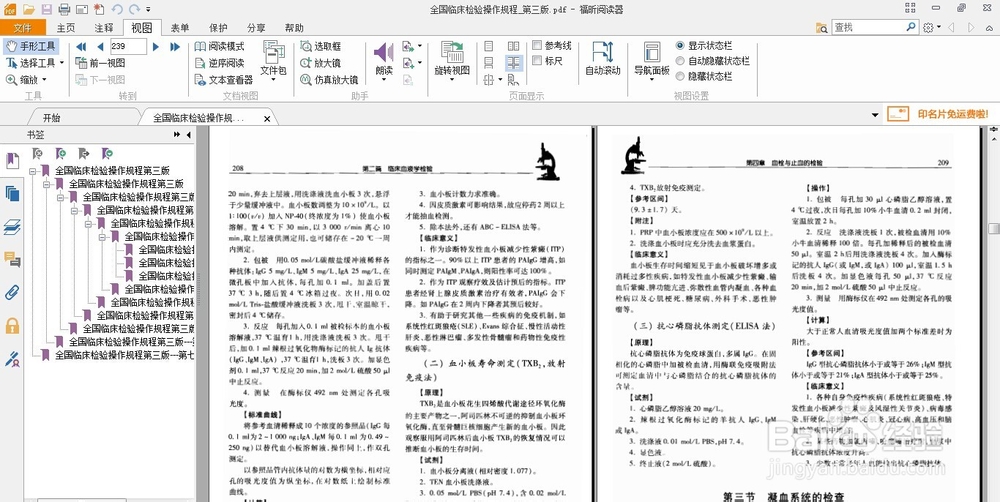The image size is (1000, 502).
Task: Open the 缩放 zoom dropdown
Action: 45,80
